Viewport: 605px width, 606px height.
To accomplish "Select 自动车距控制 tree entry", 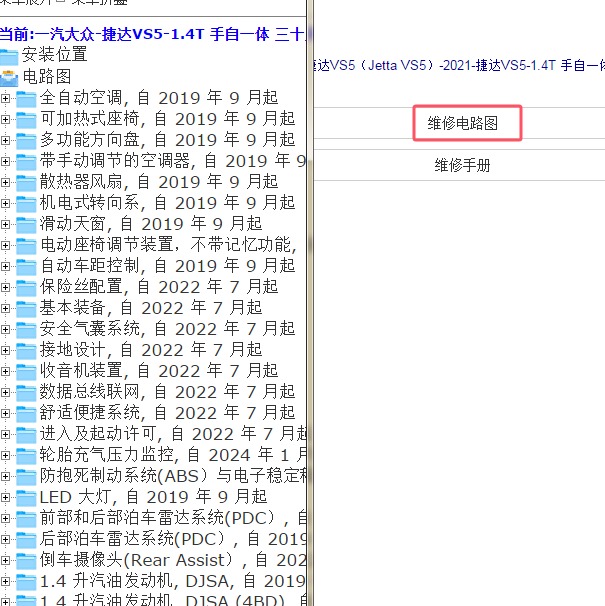I will tap(167, 266).
